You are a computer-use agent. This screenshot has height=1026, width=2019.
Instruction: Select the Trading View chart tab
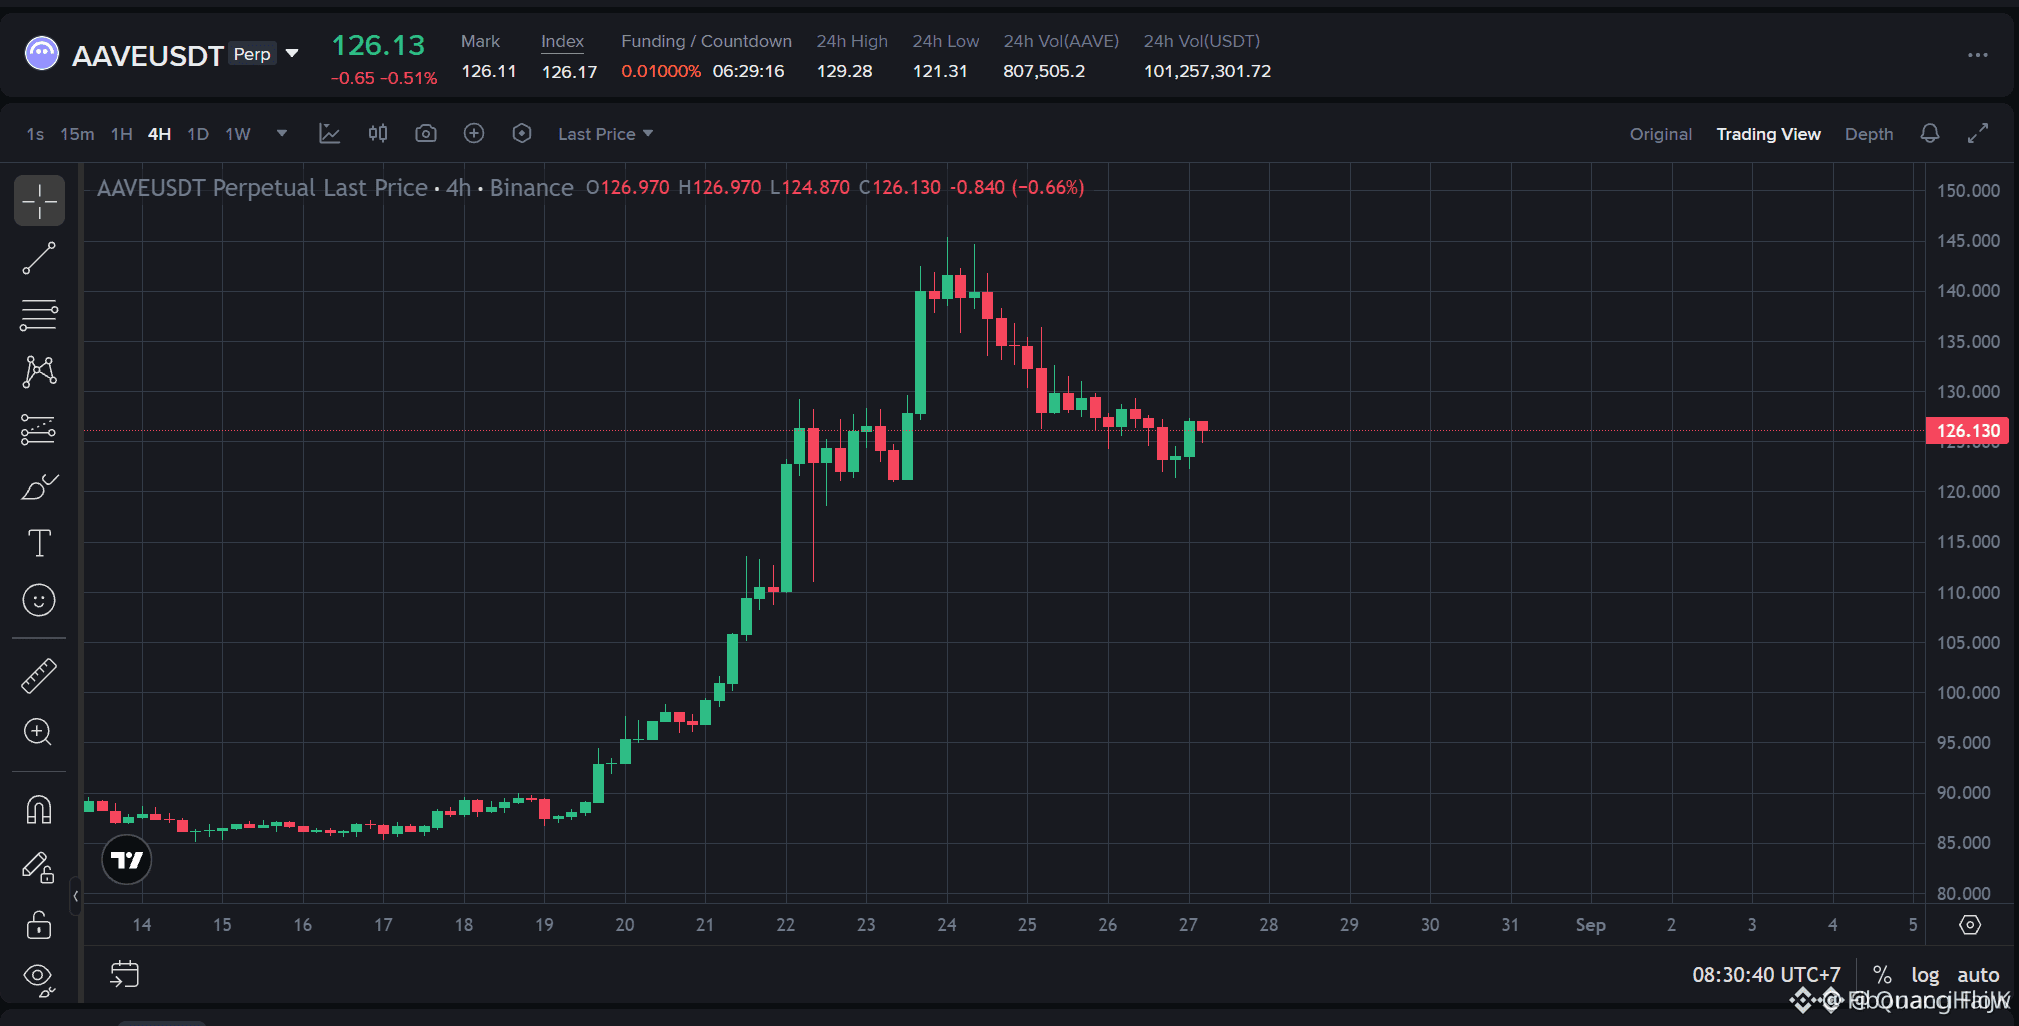[x=1768, y=134]
